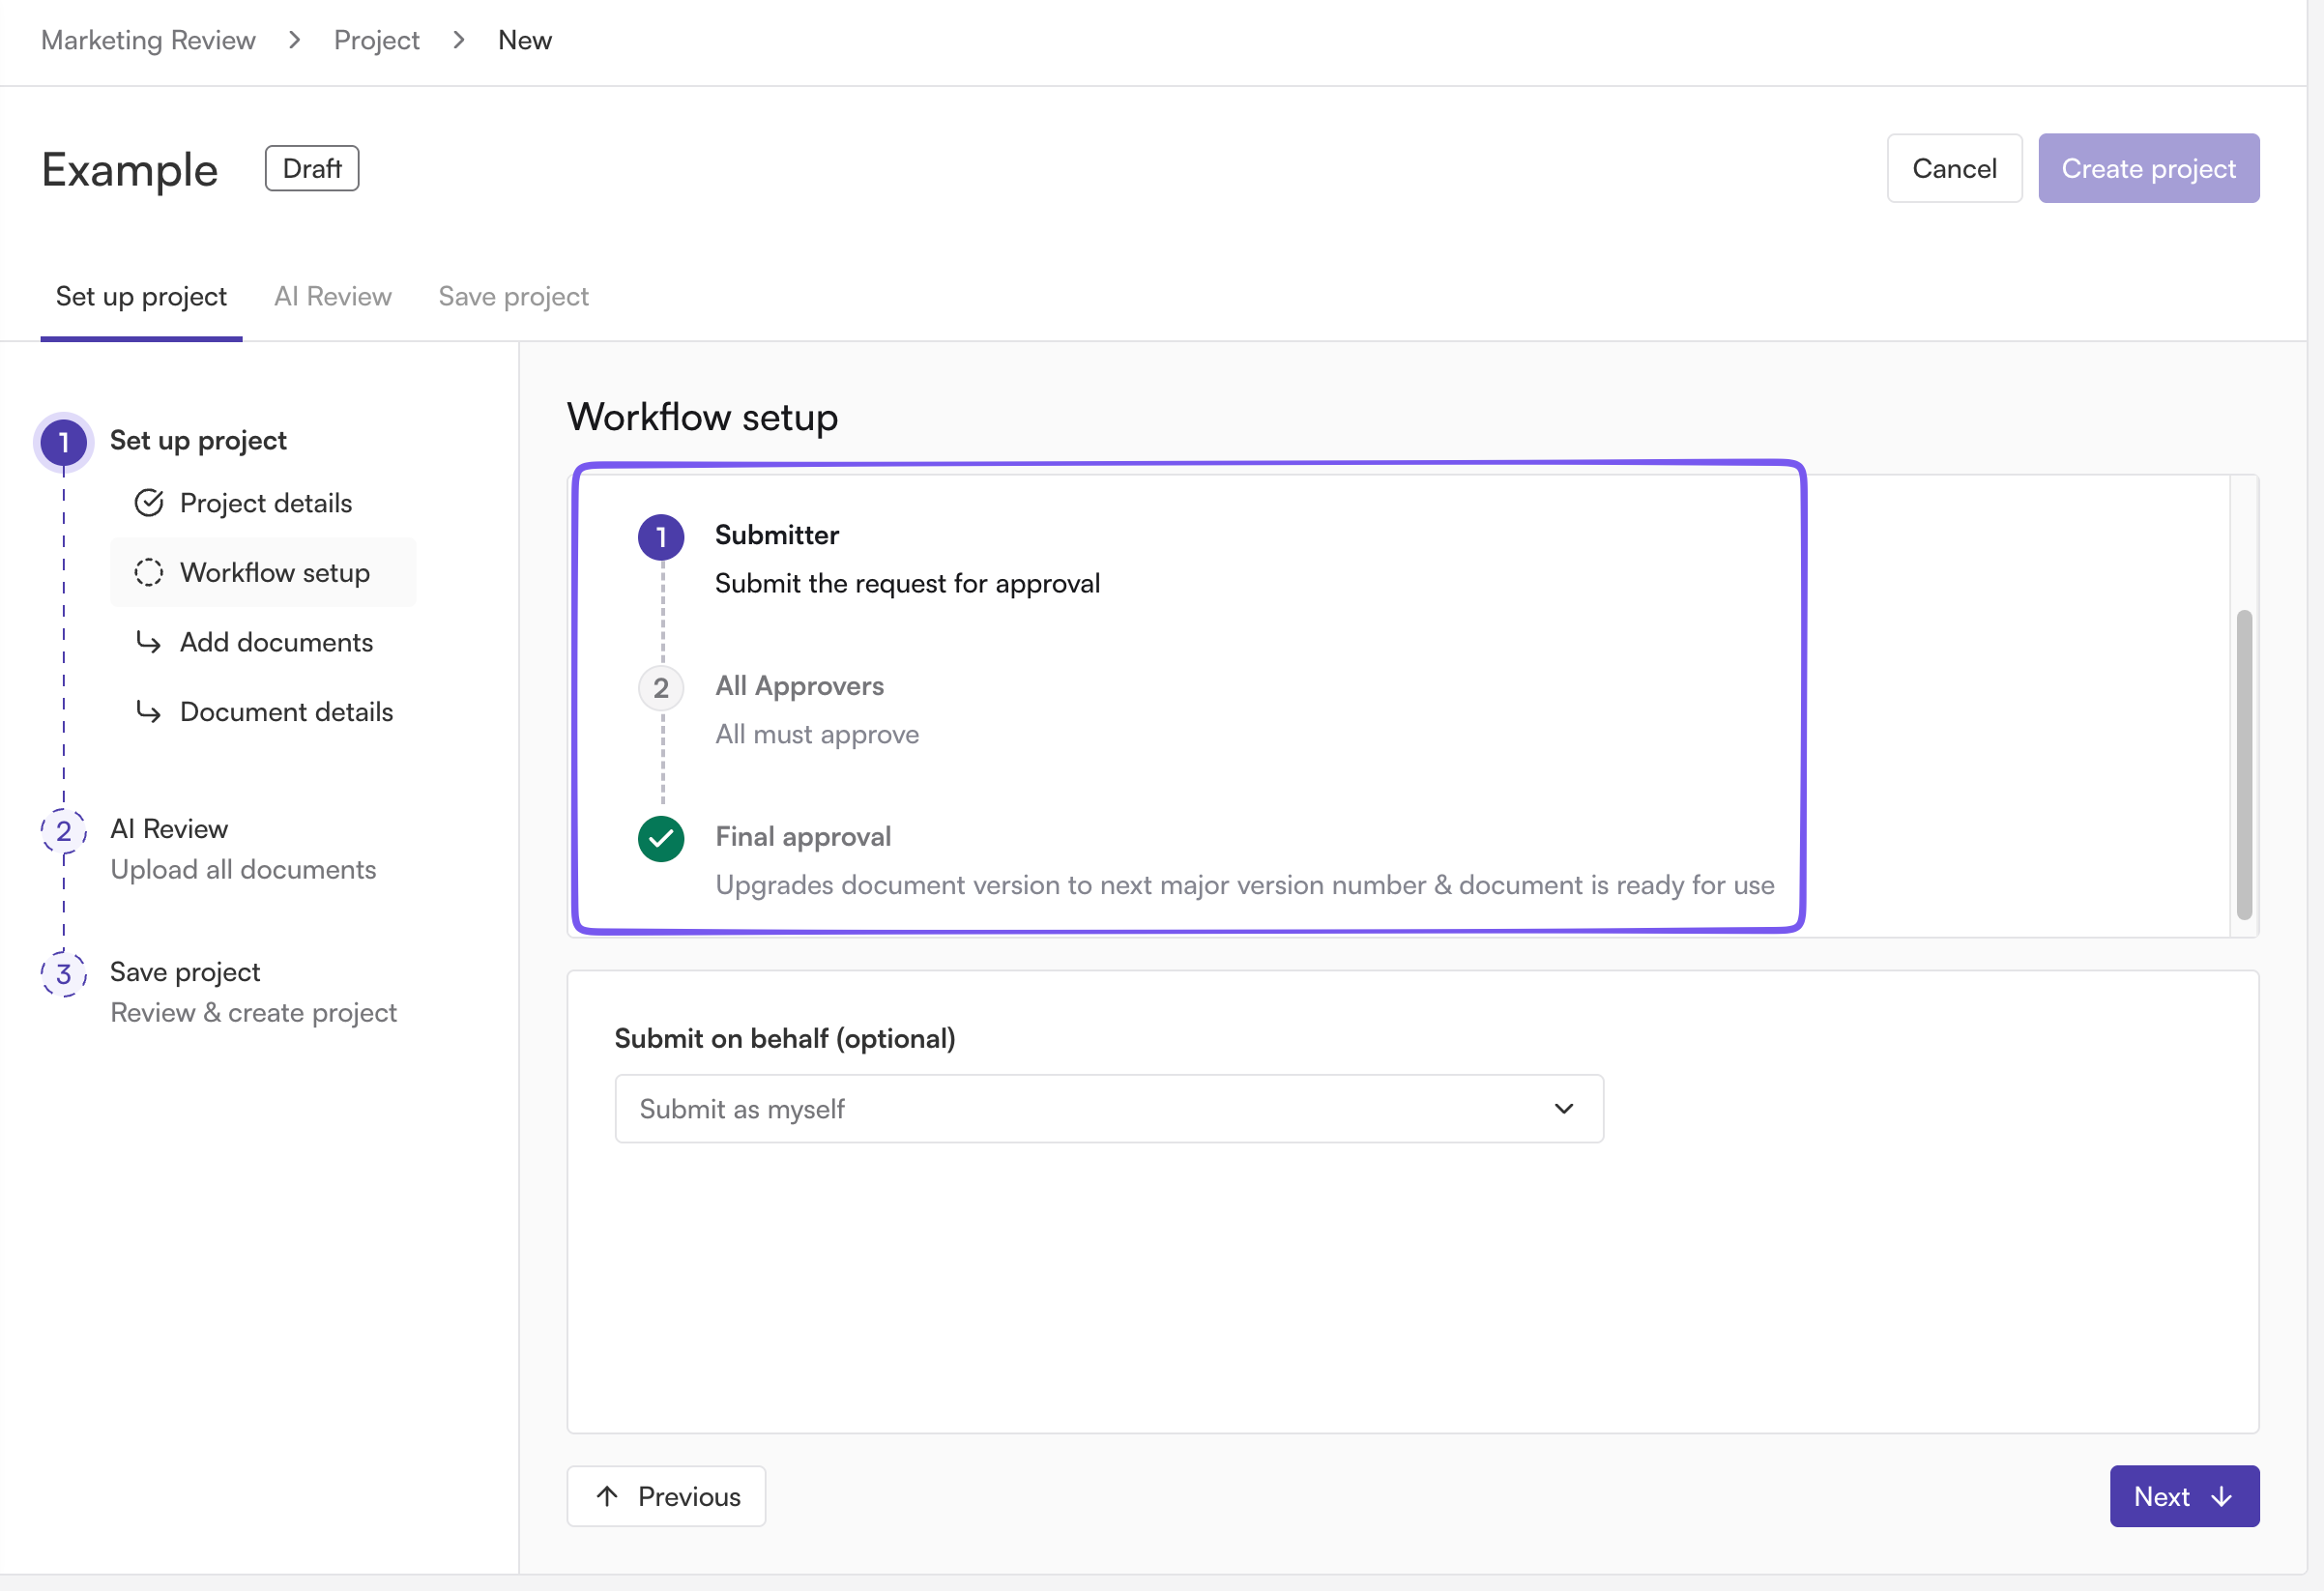Click Upload all documents text
The height and width of the screenshot is (1591, 2324).
[x=243, y=869]
